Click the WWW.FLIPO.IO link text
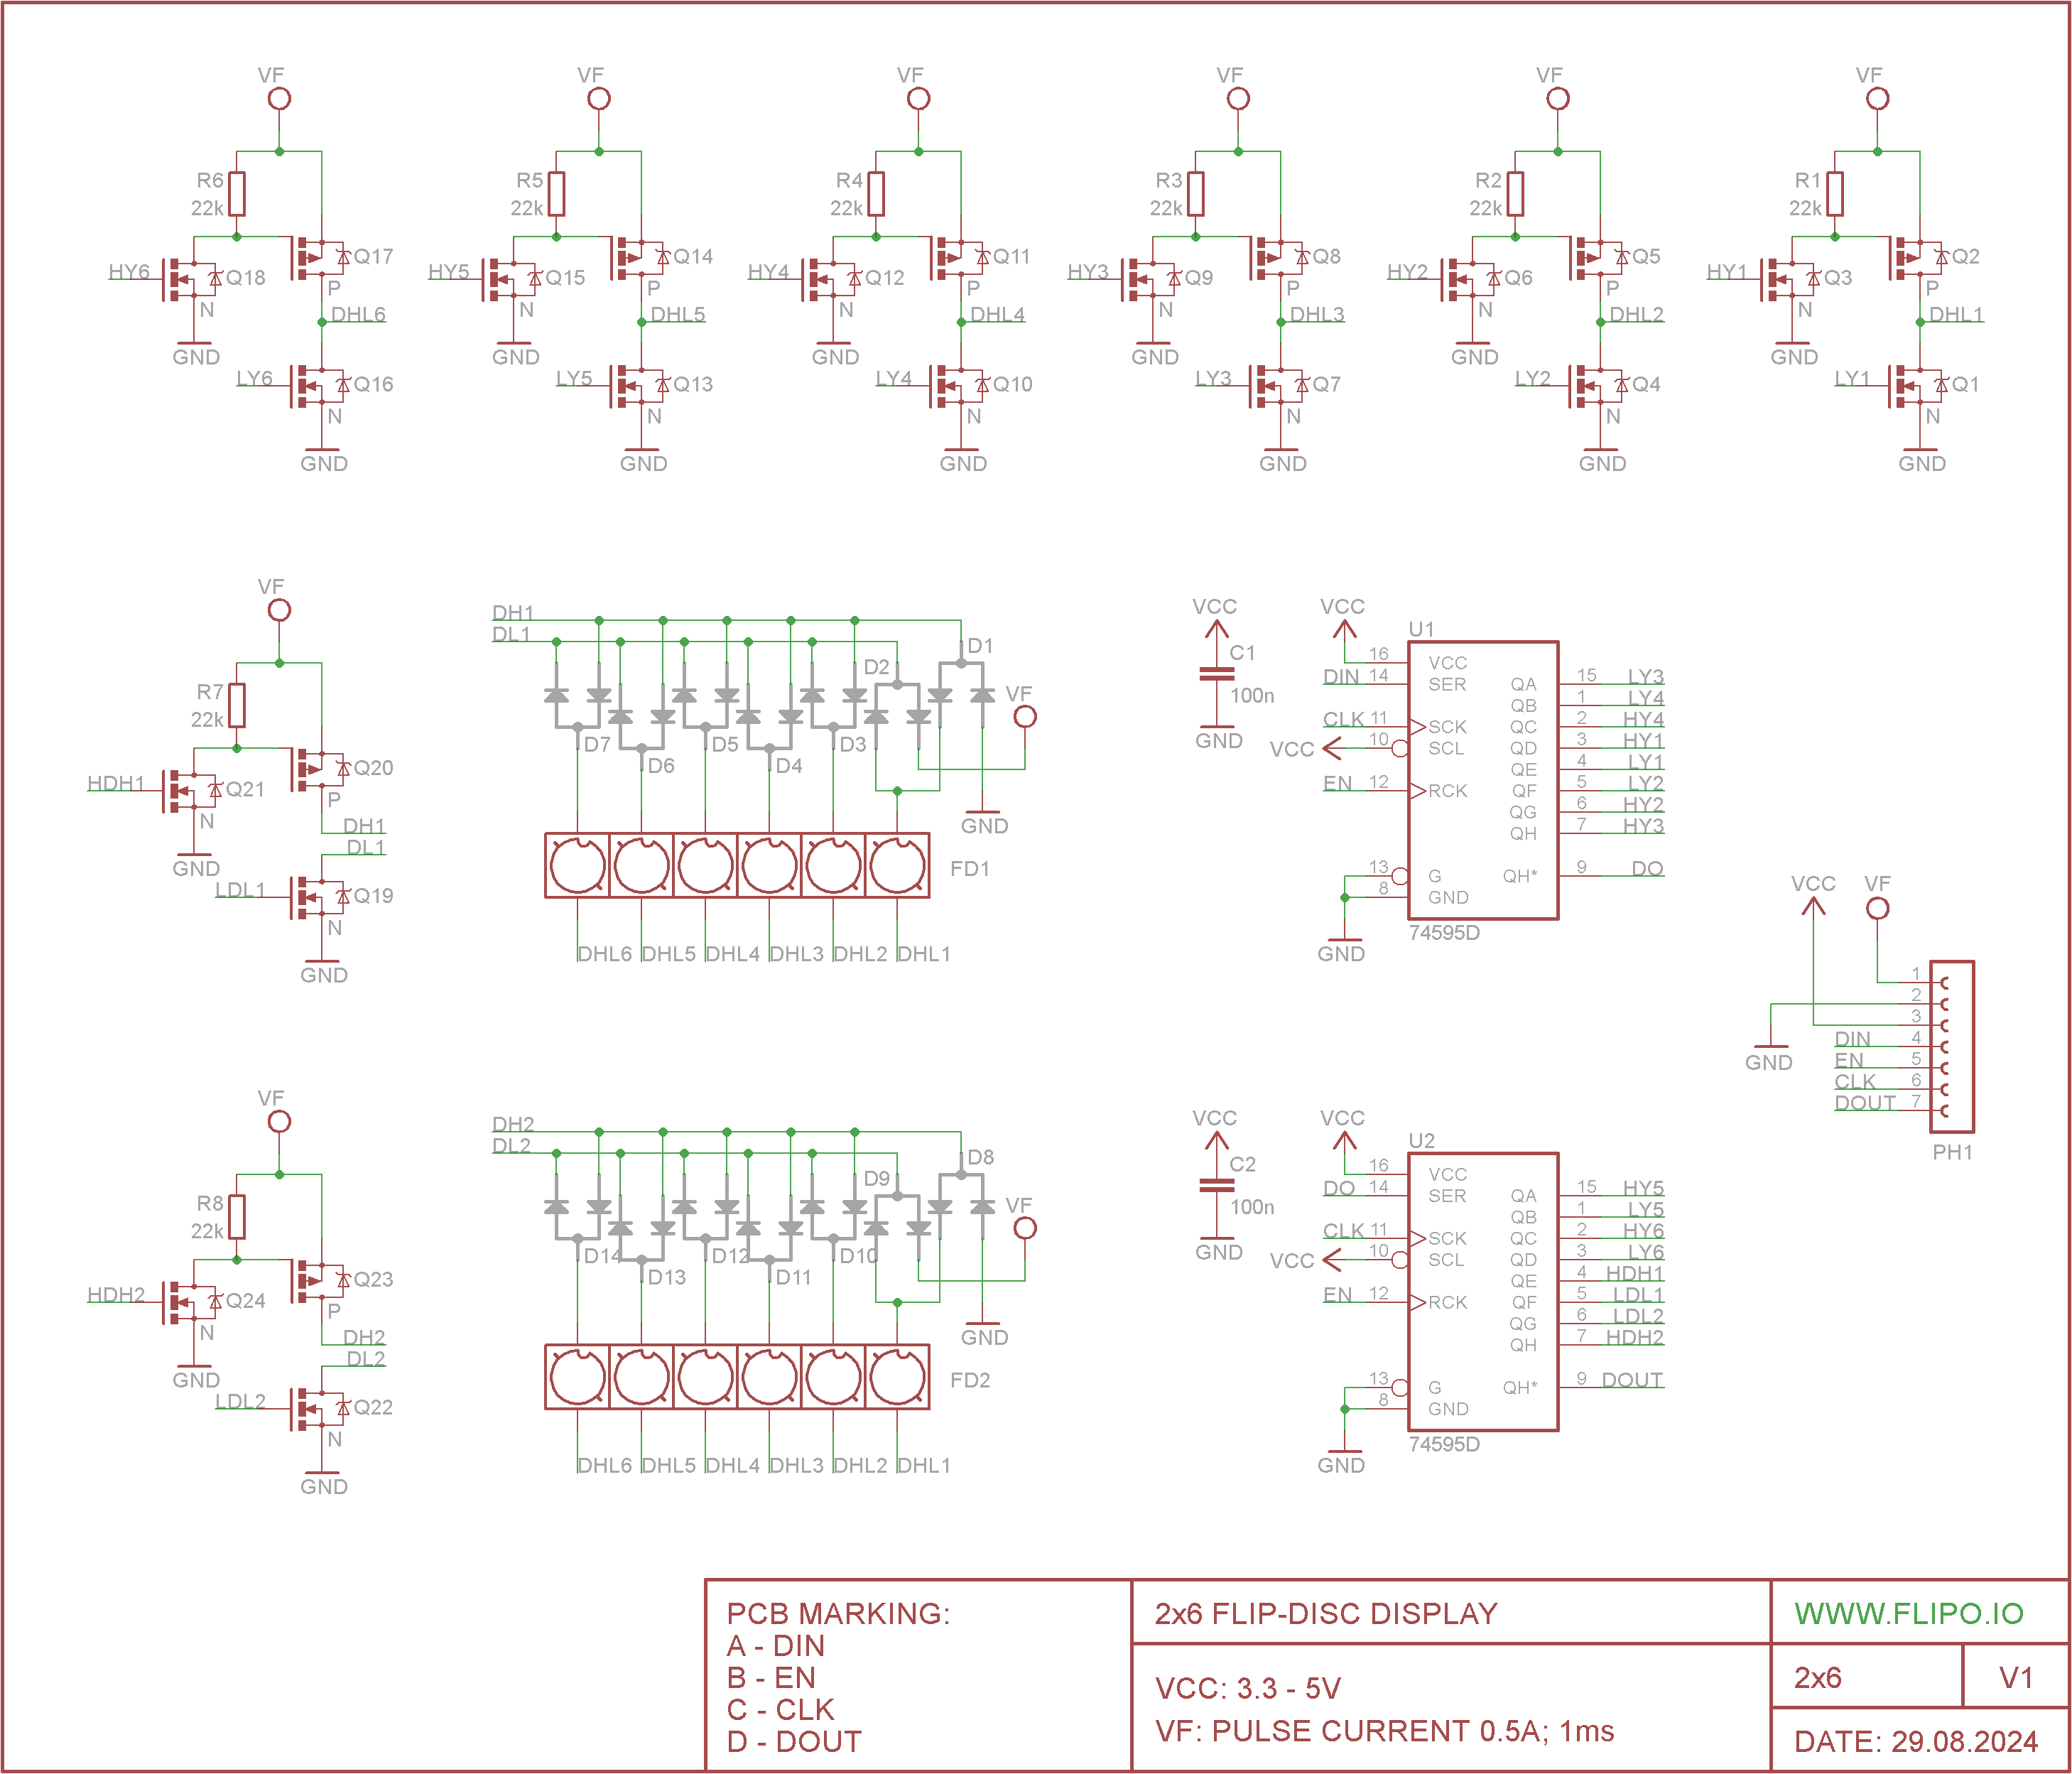The width and height of the screenshot is (2072, 1774). tap(1908, 1613)
